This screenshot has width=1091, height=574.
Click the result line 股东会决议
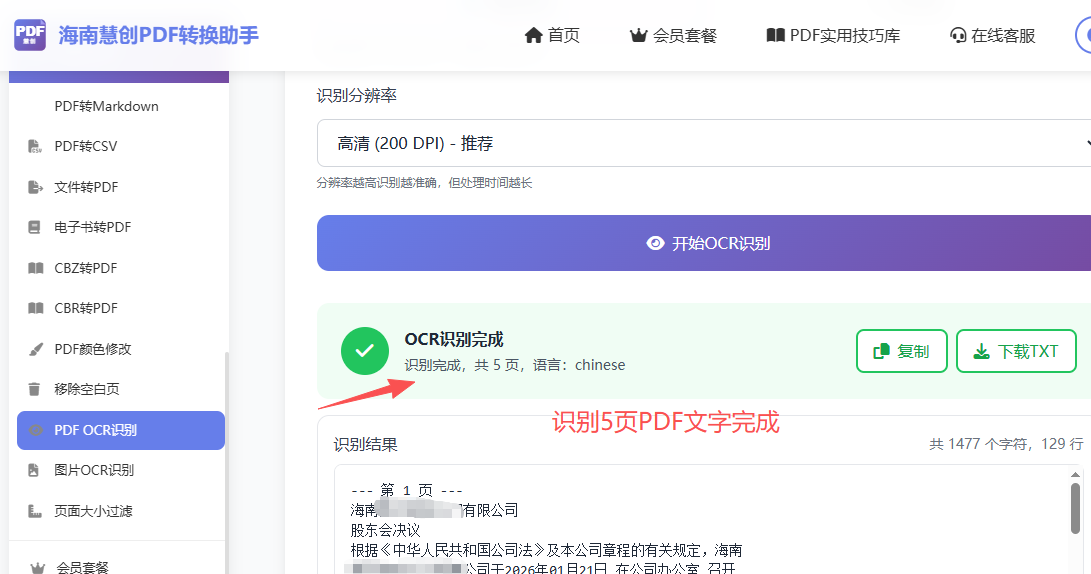(x=385, y=530)
